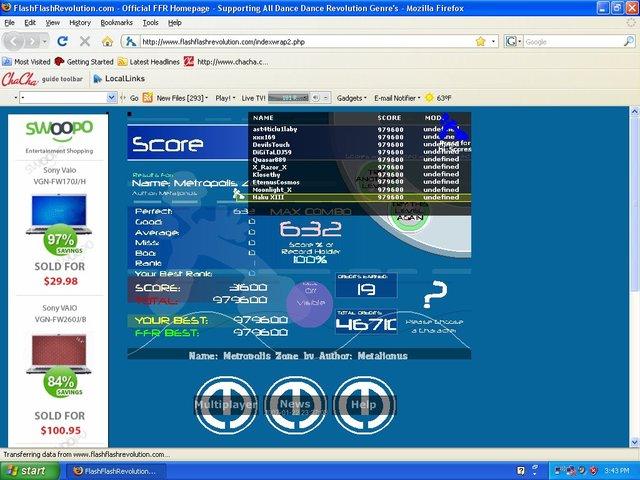The width and height of the screenshot is (640, 480).
Task: Click the Live TV! toolbar button
Action: (x=253, y=98)
